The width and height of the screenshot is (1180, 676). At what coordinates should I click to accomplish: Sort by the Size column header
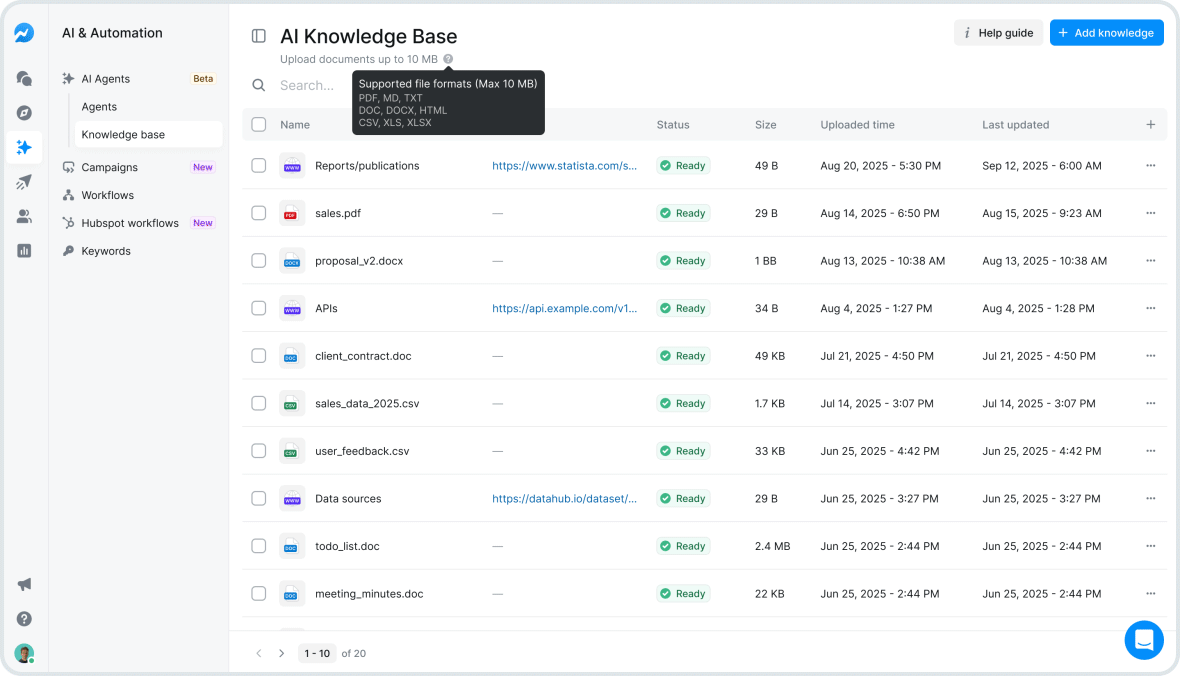pyautogui.click(x=765, y=124)
